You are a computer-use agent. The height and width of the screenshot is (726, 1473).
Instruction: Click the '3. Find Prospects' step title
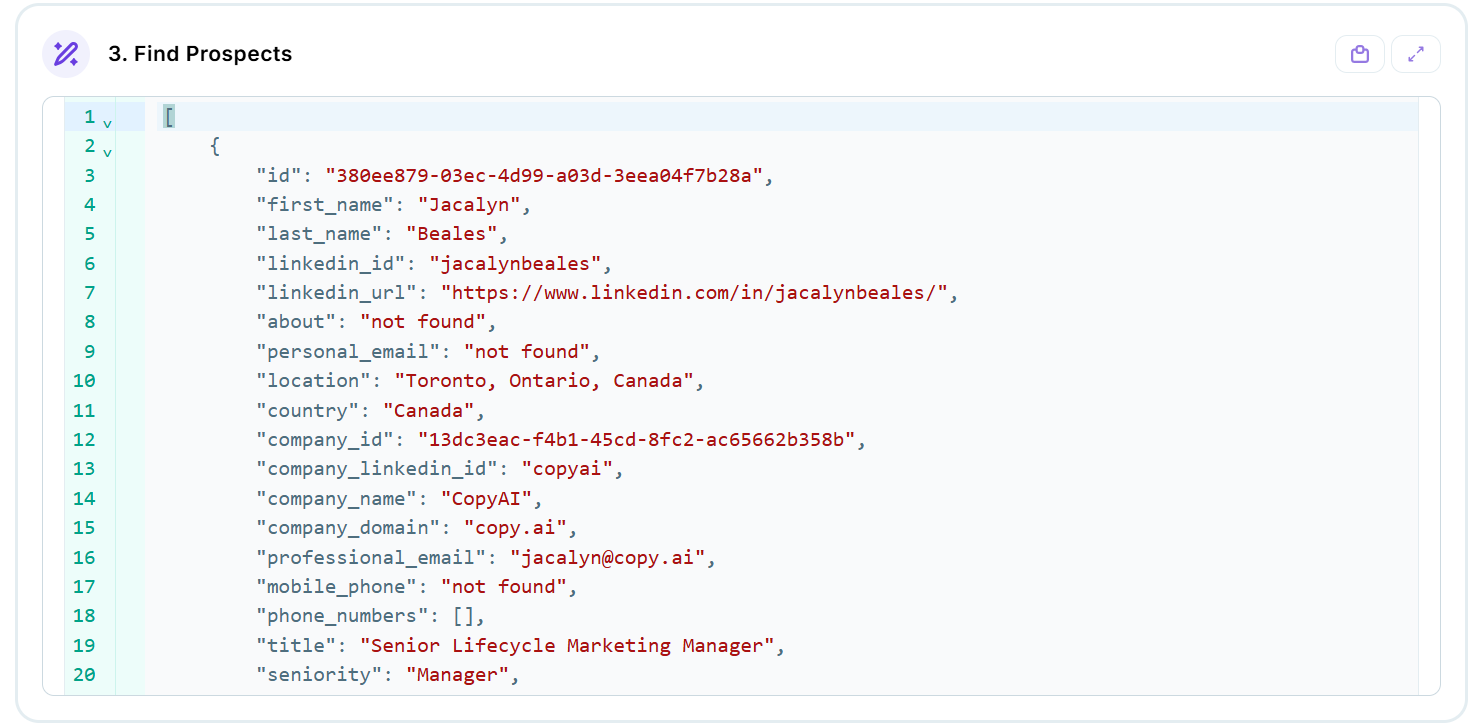[200, 54]
